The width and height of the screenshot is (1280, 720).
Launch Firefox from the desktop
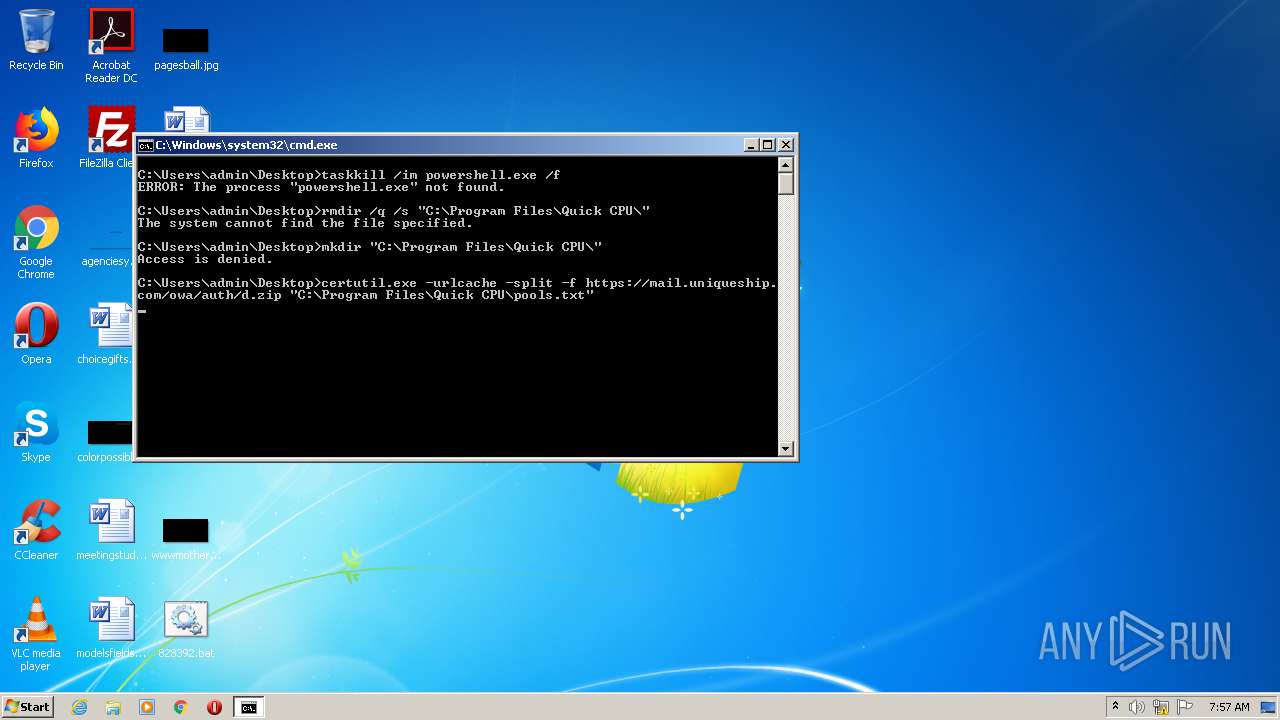coord(36,138)
